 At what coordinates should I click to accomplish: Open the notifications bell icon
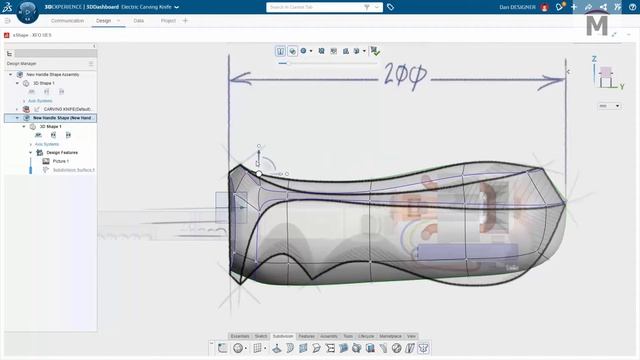[x=560, y=7]
